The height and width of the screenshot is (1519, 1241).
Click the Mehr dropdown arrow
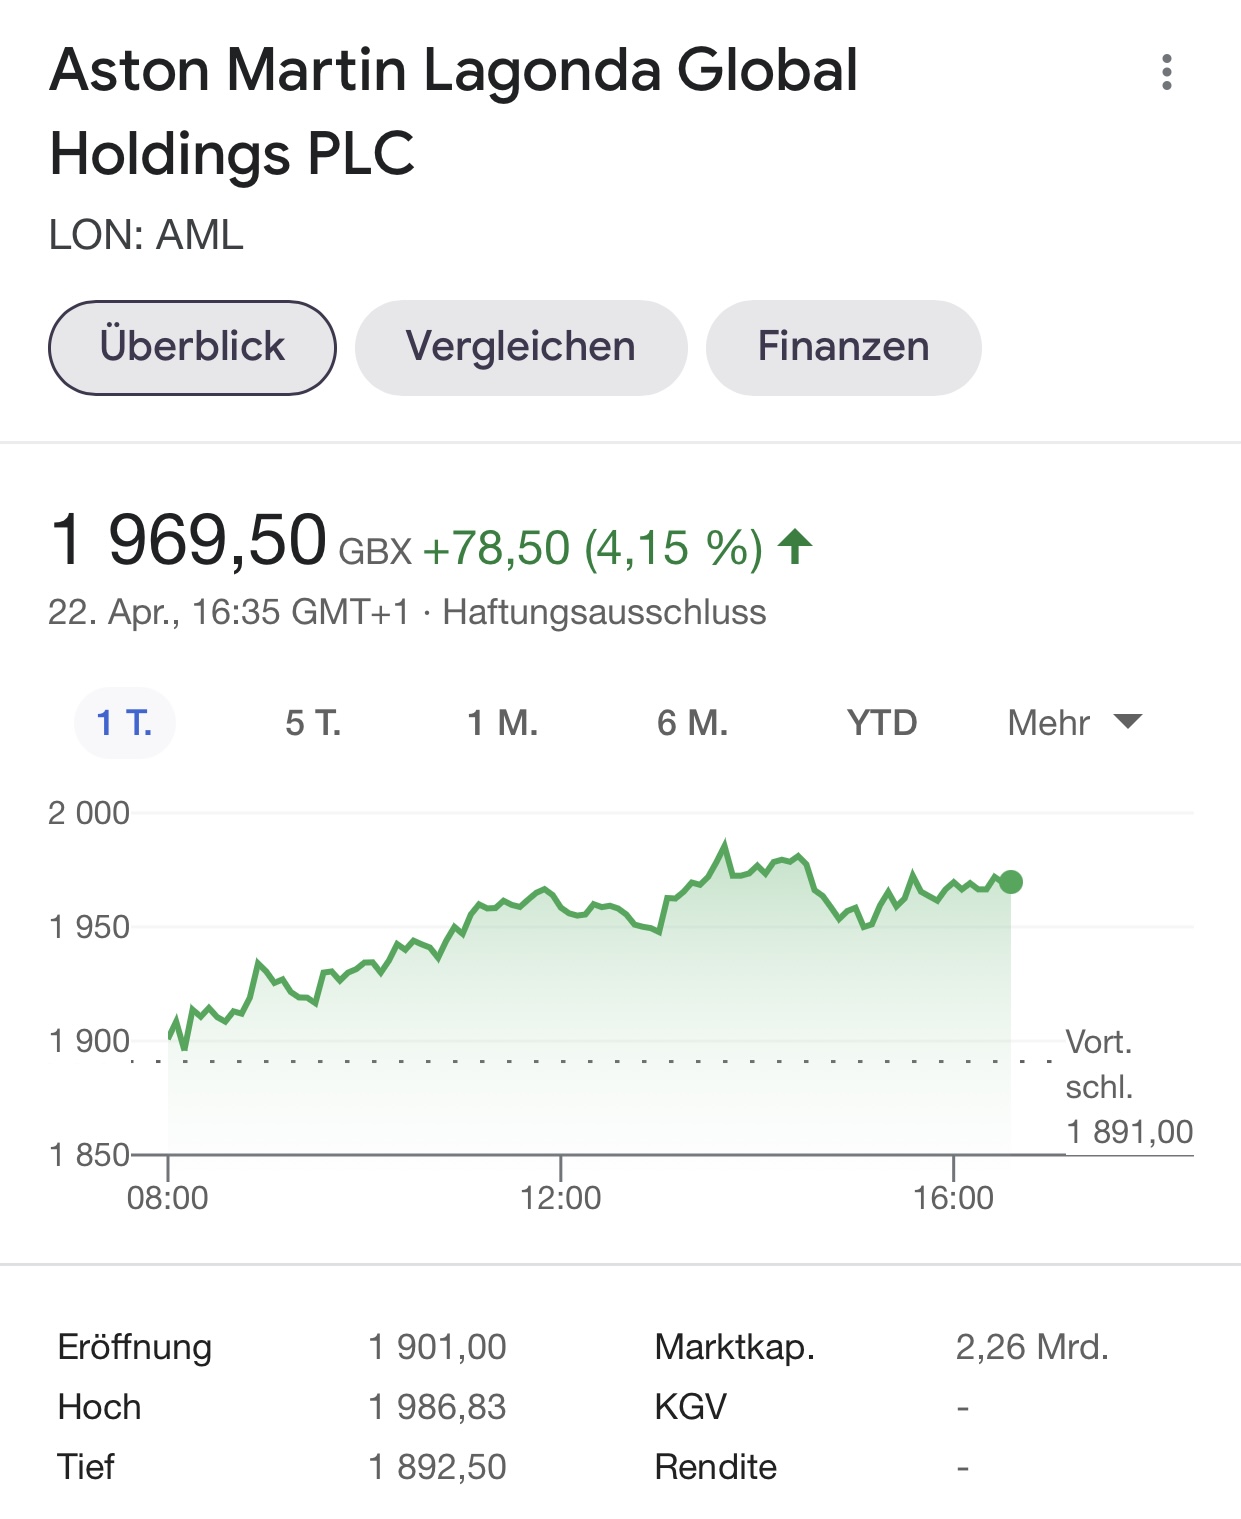click(1128, 721)
